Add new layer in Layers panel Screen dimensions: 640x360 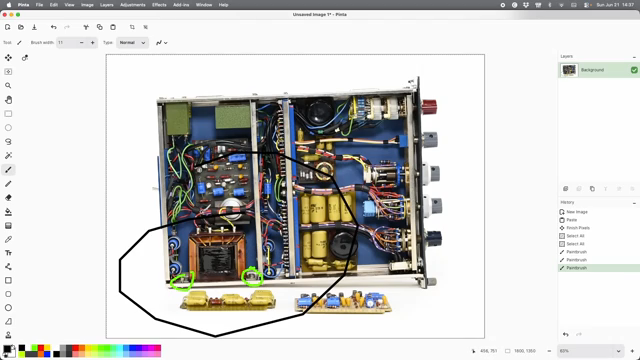(565, 189)
